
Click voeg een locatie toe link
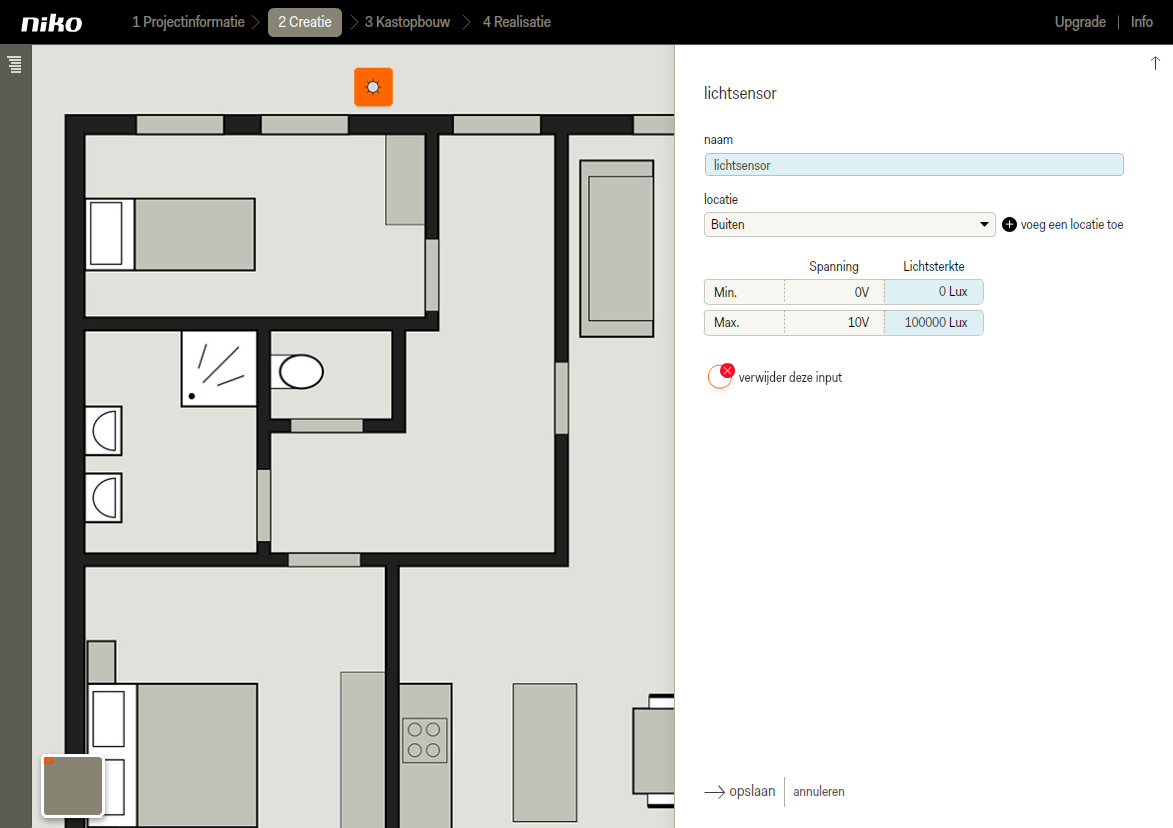pyautogui.click(x=1071, y=224)
